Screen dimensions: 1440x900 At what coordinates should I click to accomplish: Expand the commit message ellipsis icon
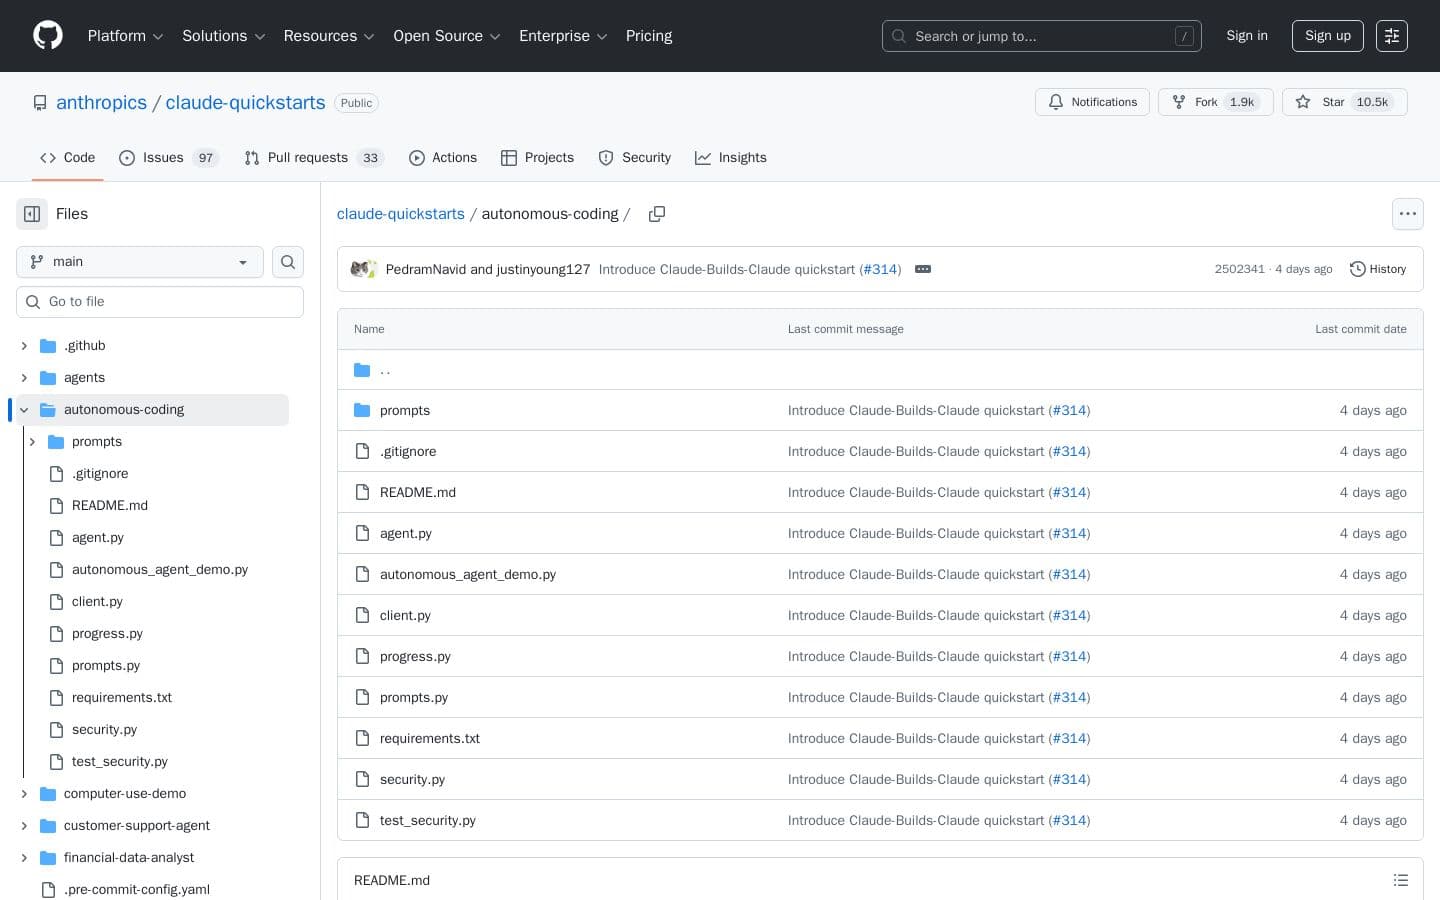(x=922, y=268)
